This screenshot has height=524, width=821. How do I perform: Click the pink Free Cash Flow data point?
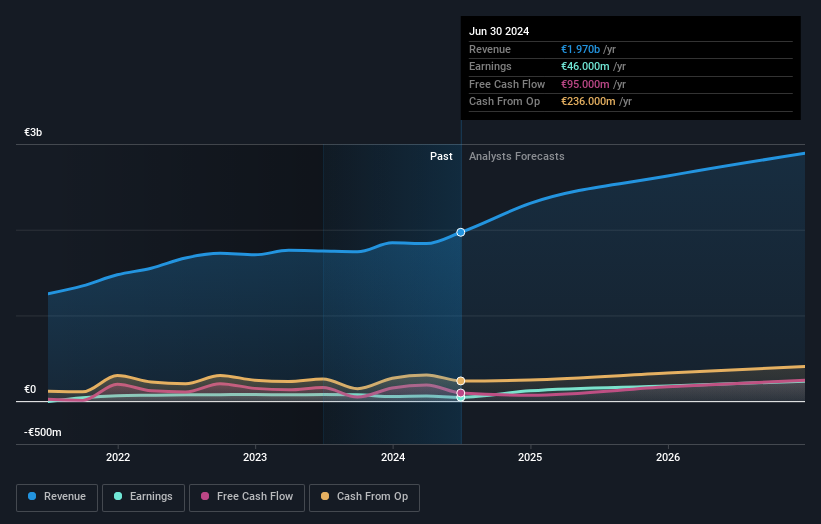point(461,393)
